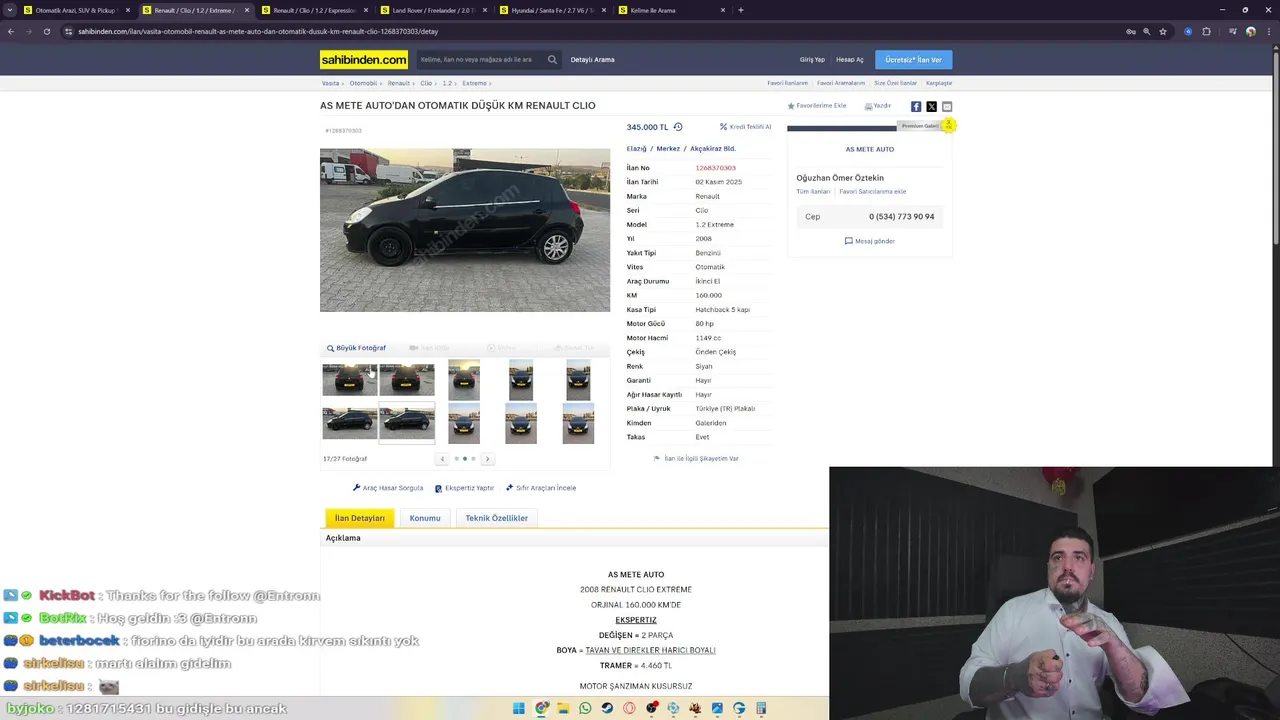1280x720 pixels.
Task: Click AS METE AUTO store name
Action: coord(870,149)
